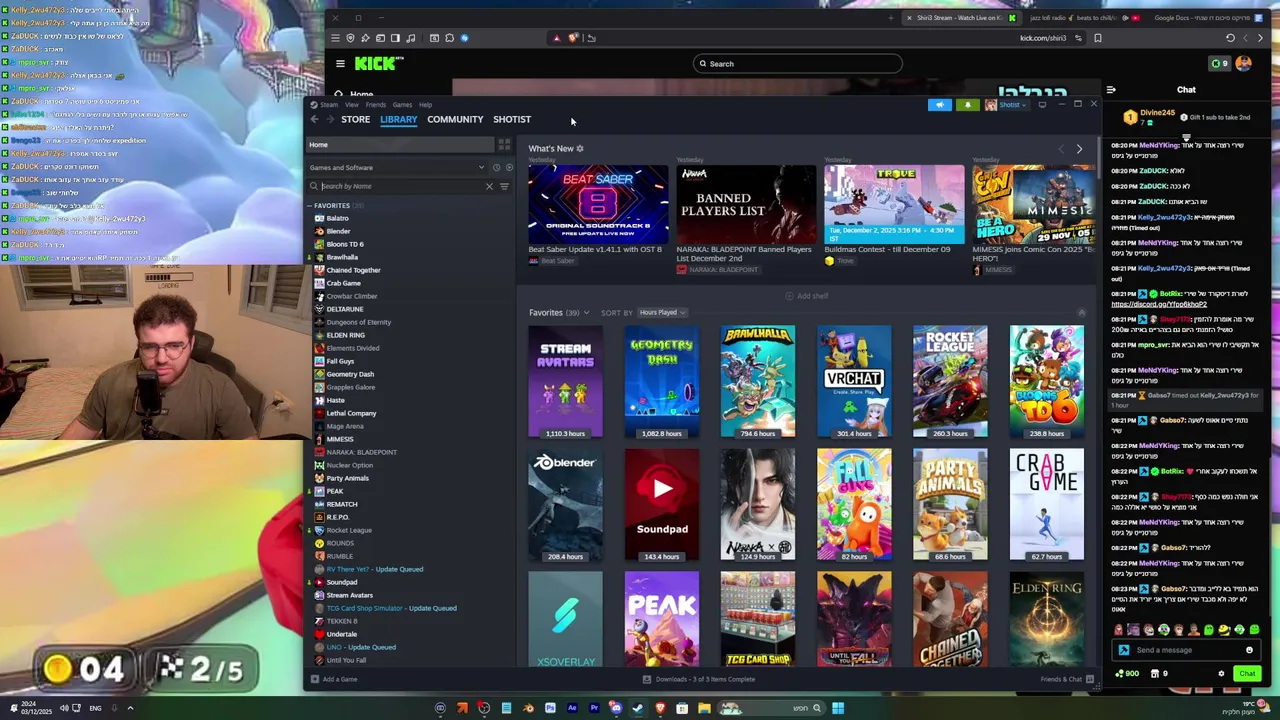Select Balatro in the favorites list
1280x720 pixels.
tap(337, 219)
